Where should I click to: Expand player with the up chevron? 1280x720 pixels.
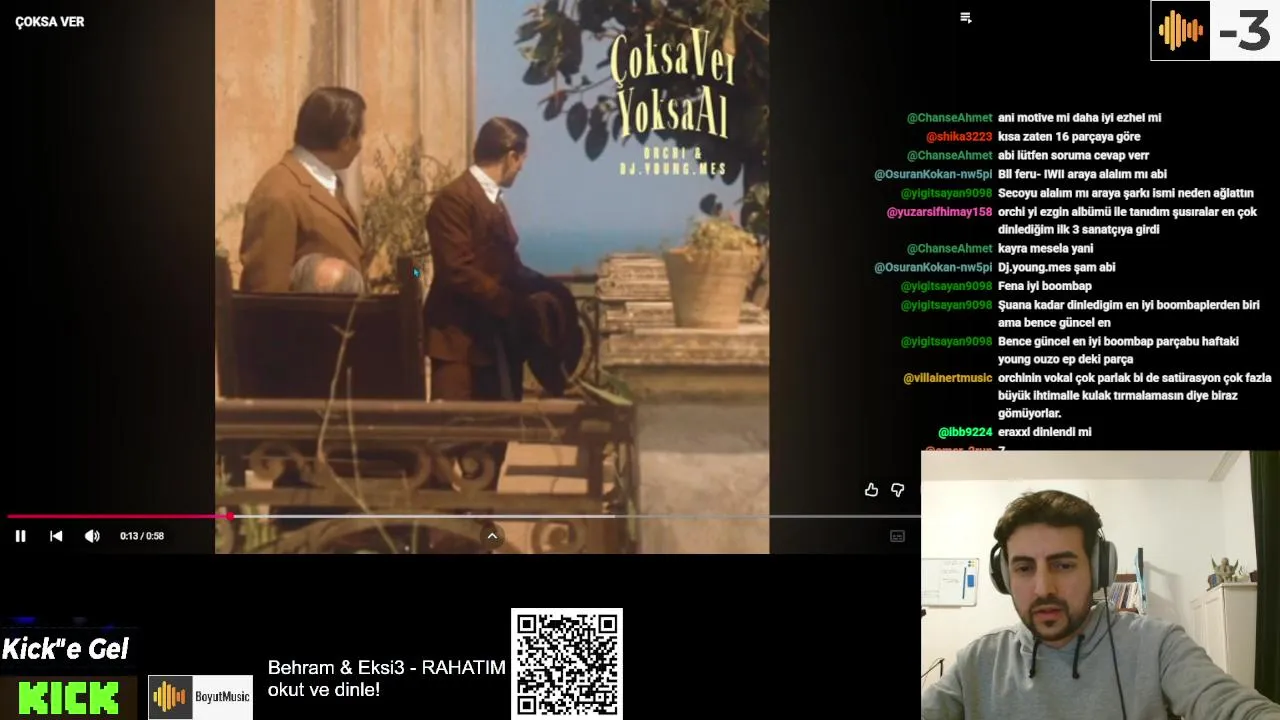coord(492,536)
